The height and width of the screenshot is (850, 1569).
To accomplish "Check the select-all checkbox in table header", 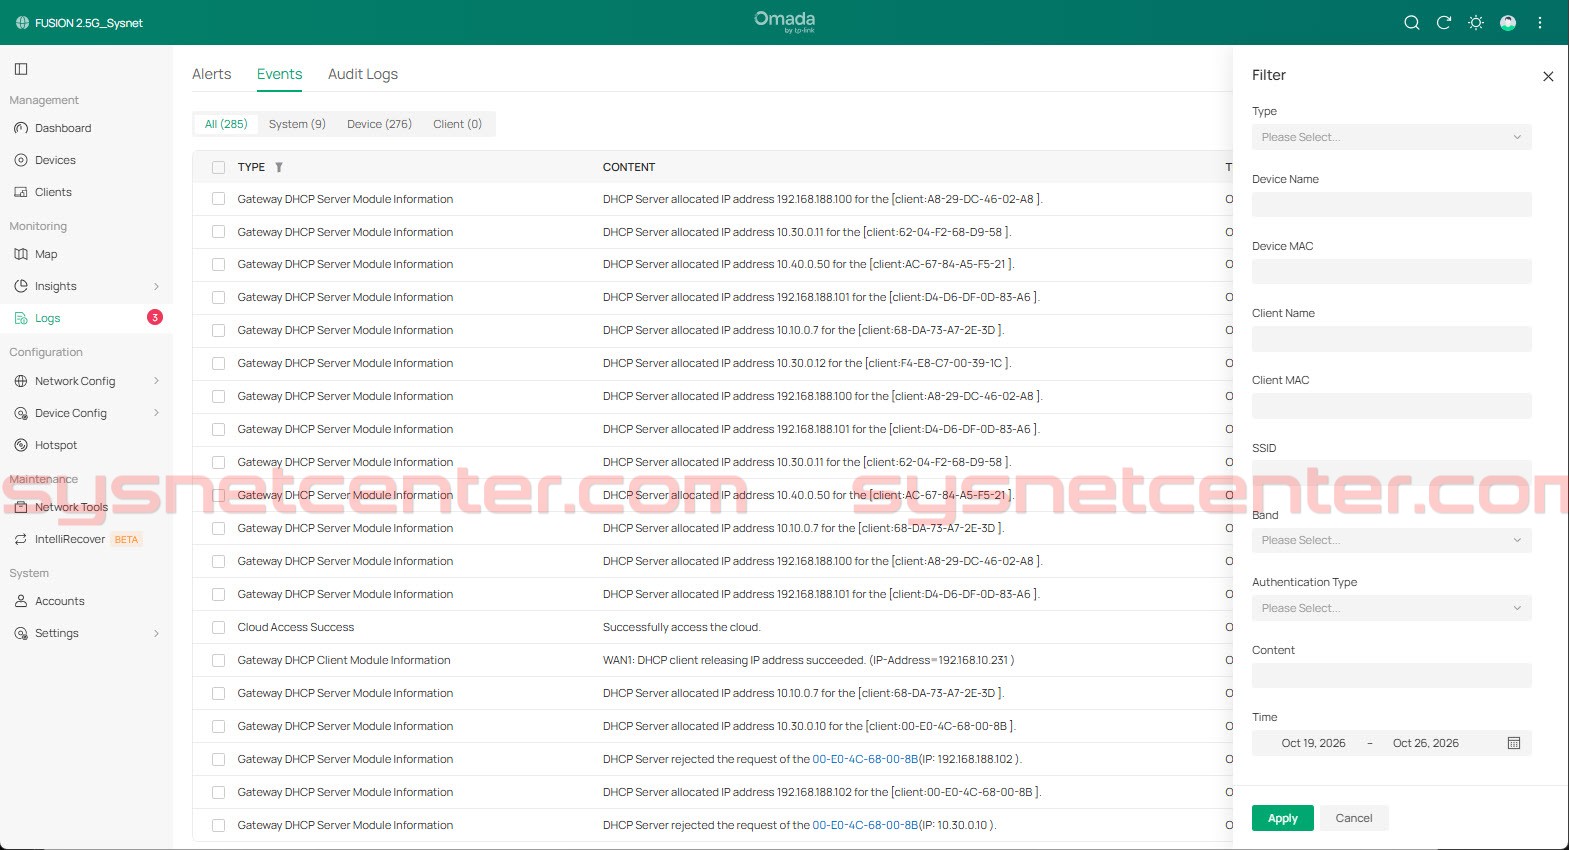I will click(218, 167).
